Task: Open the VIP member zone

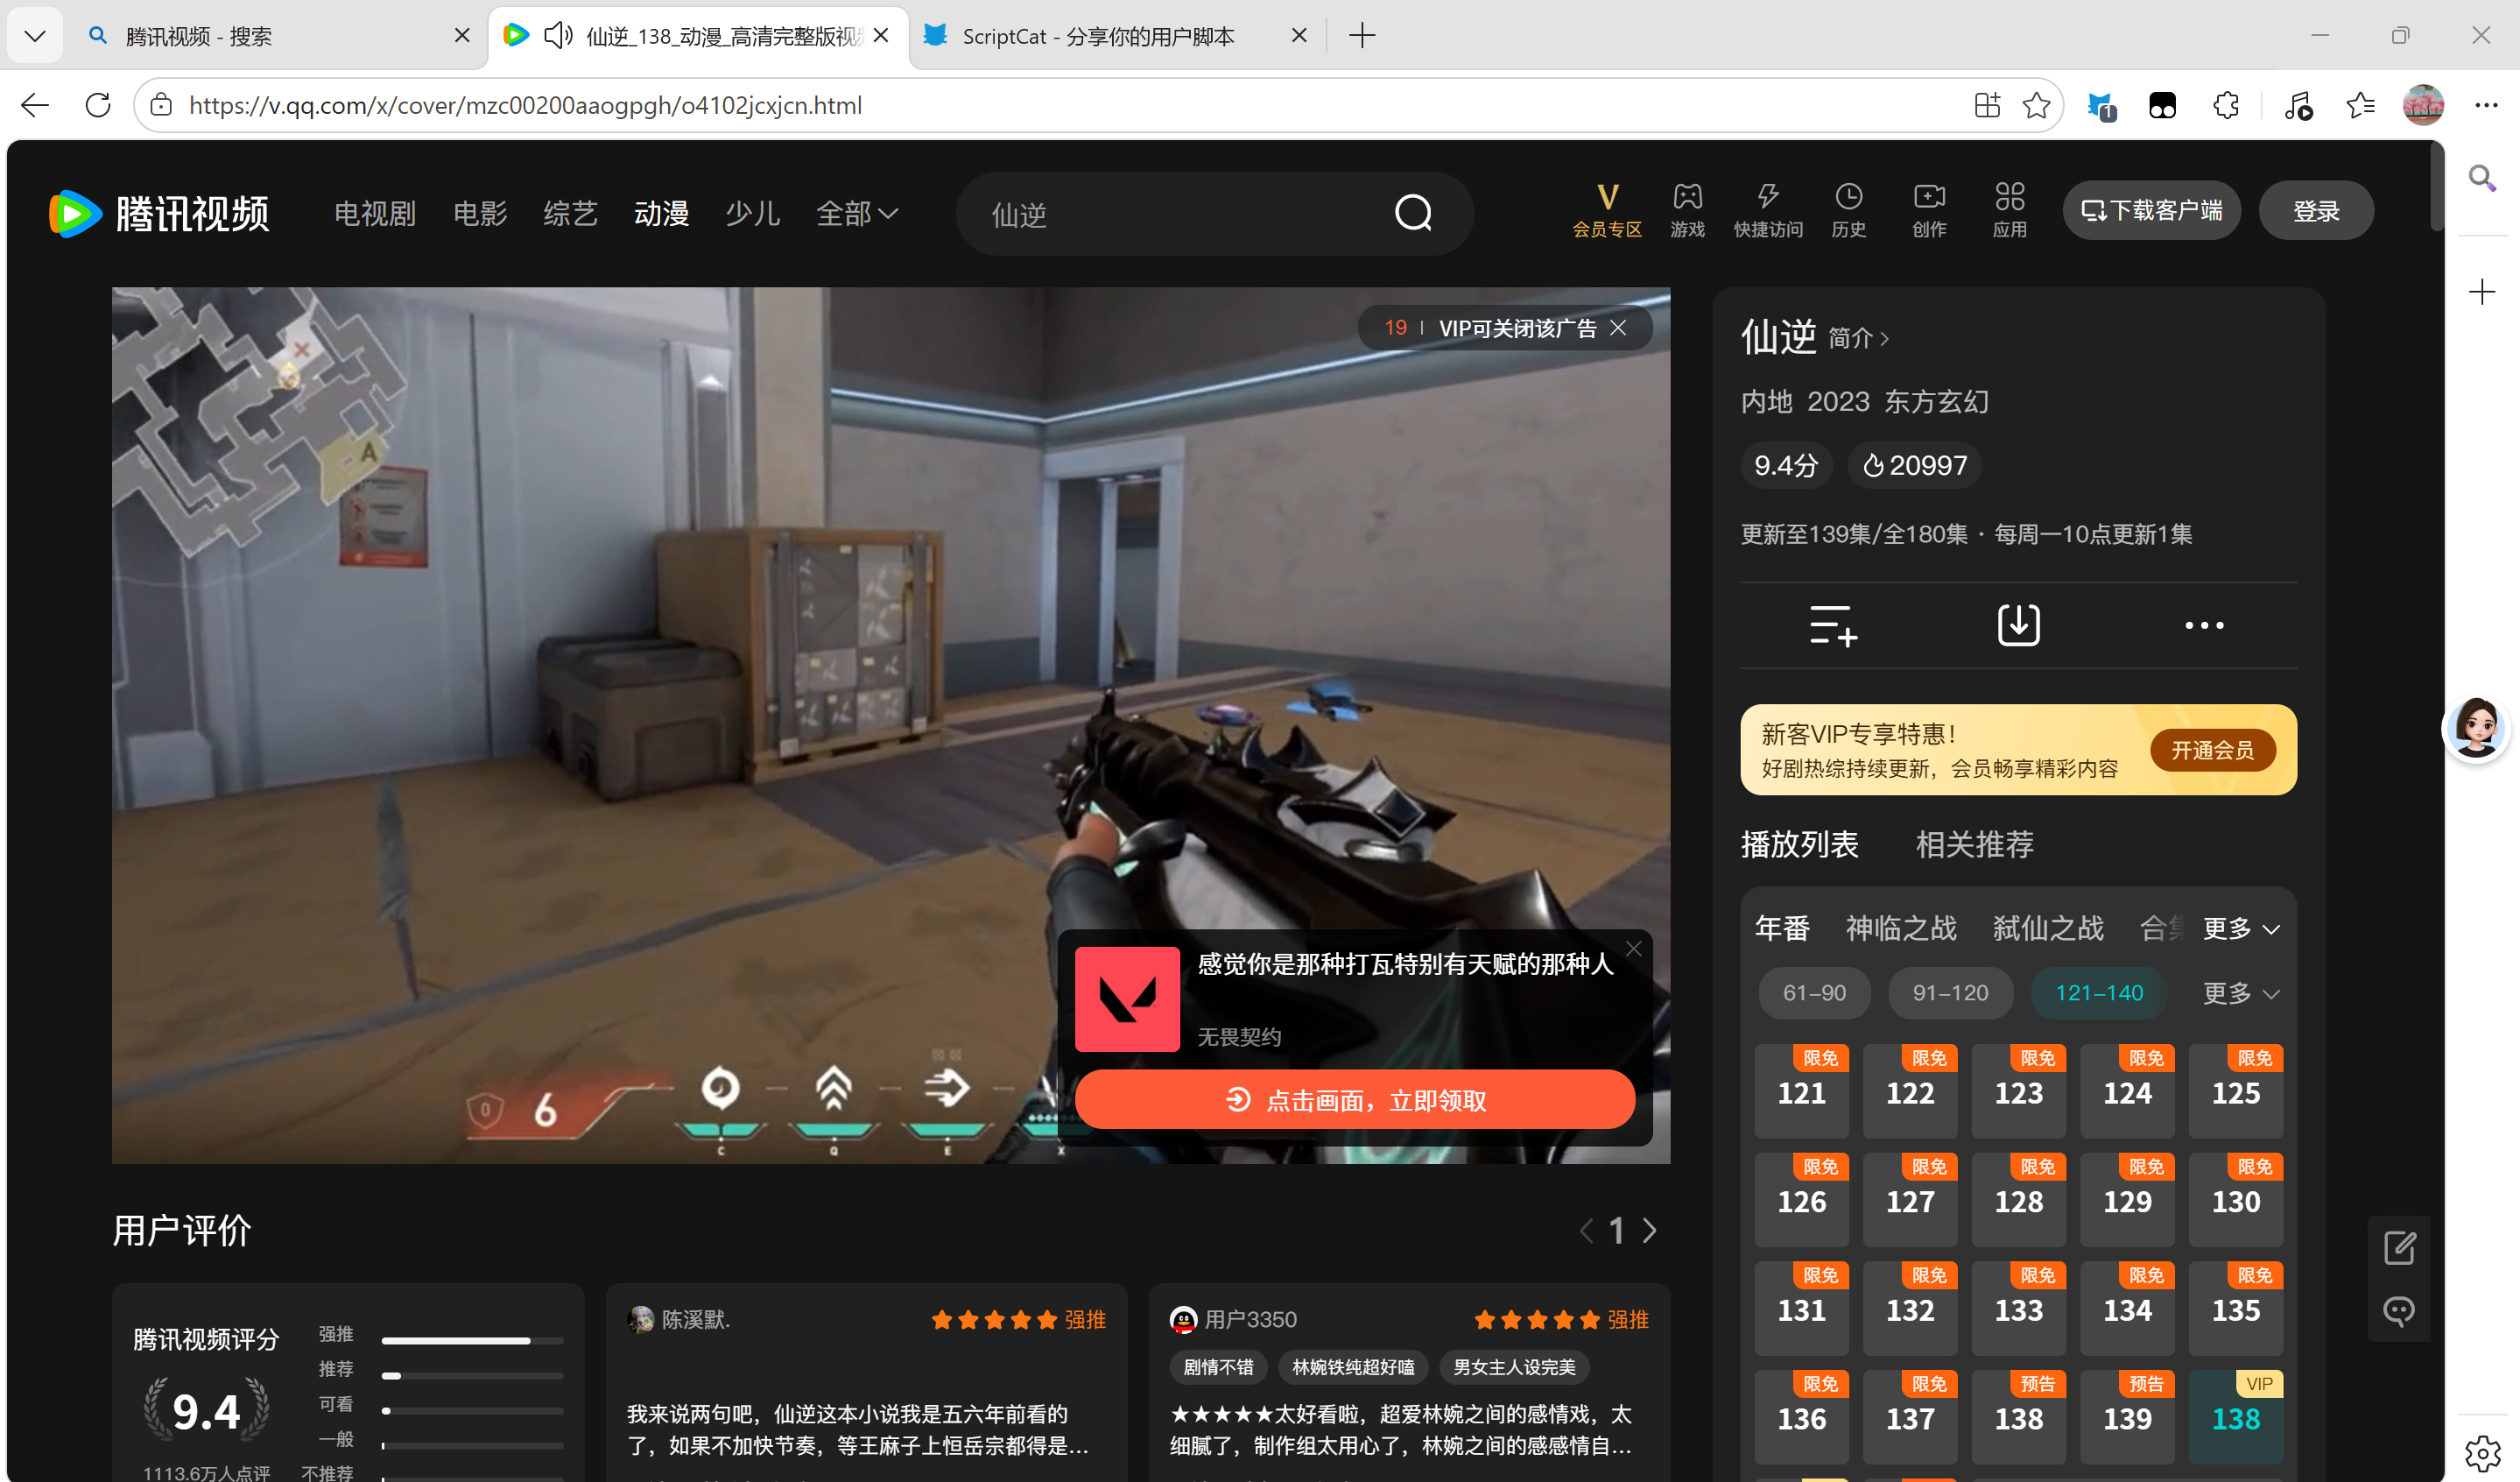Action: pyautogui.click(x=1606, y=210)
